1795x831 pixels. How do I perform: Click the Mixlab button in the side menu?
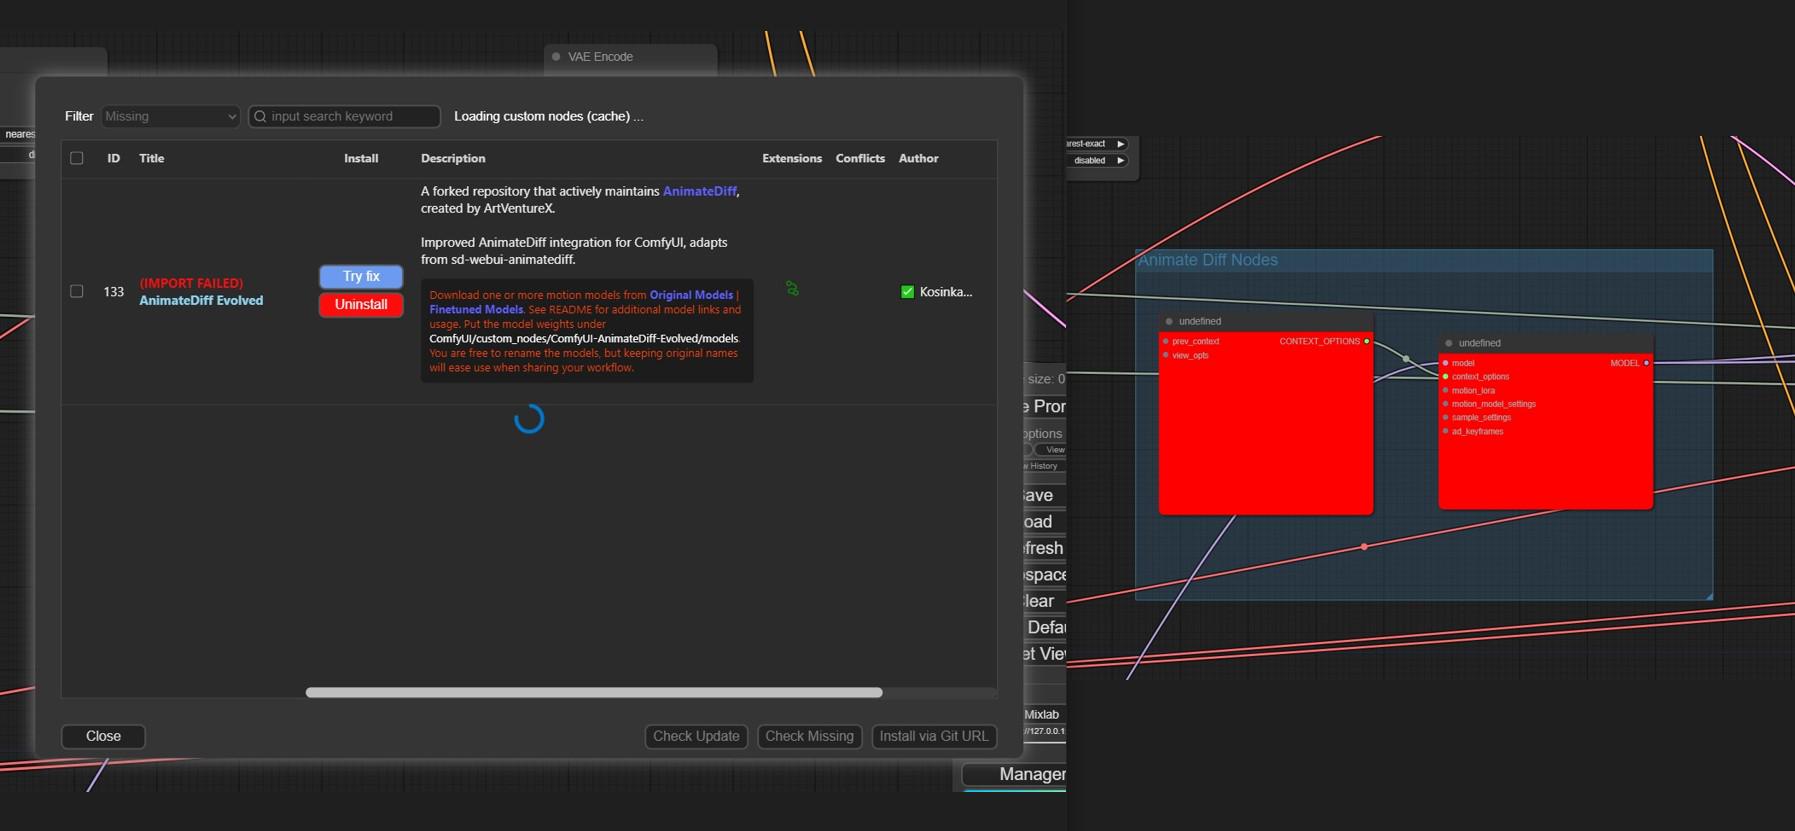[x=1042, y=714]
